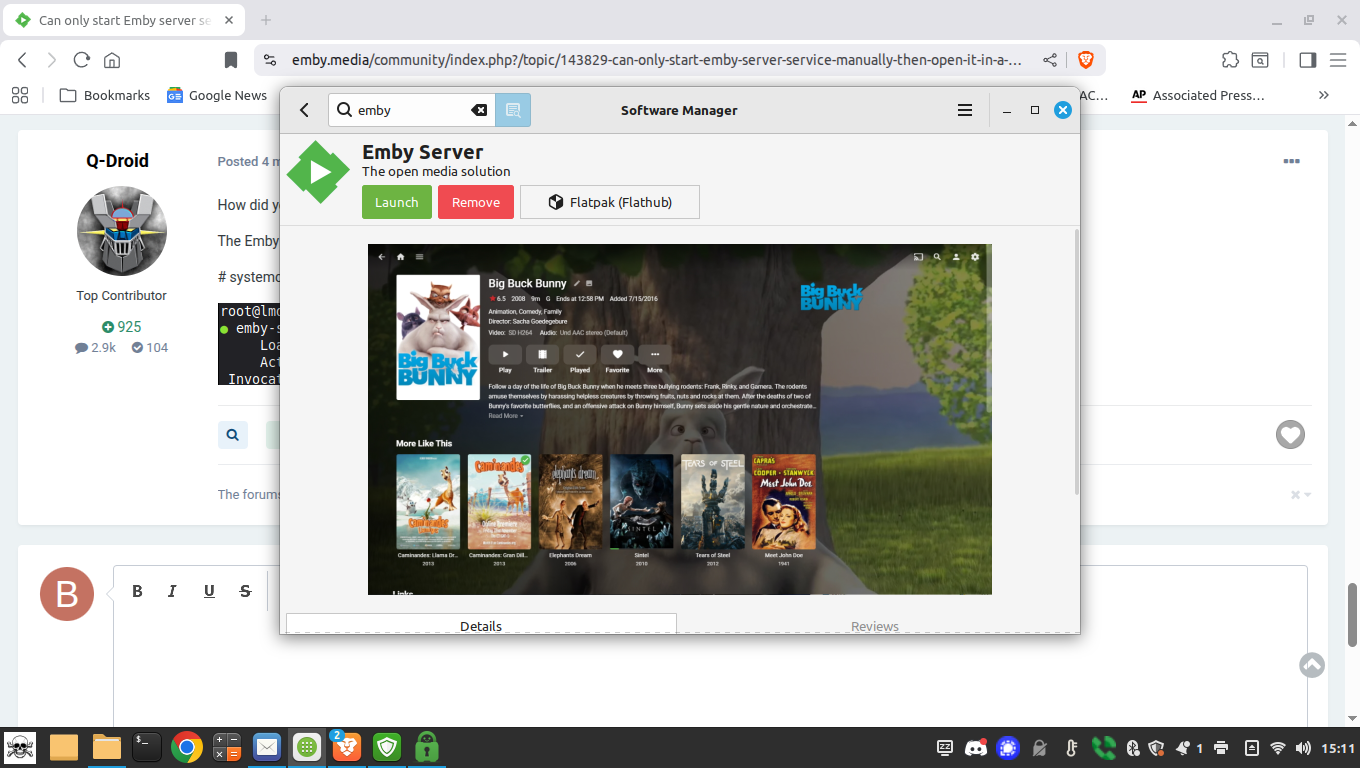Open the mail client from the taskbar
1360x768 pixels.
coord(267,747)
